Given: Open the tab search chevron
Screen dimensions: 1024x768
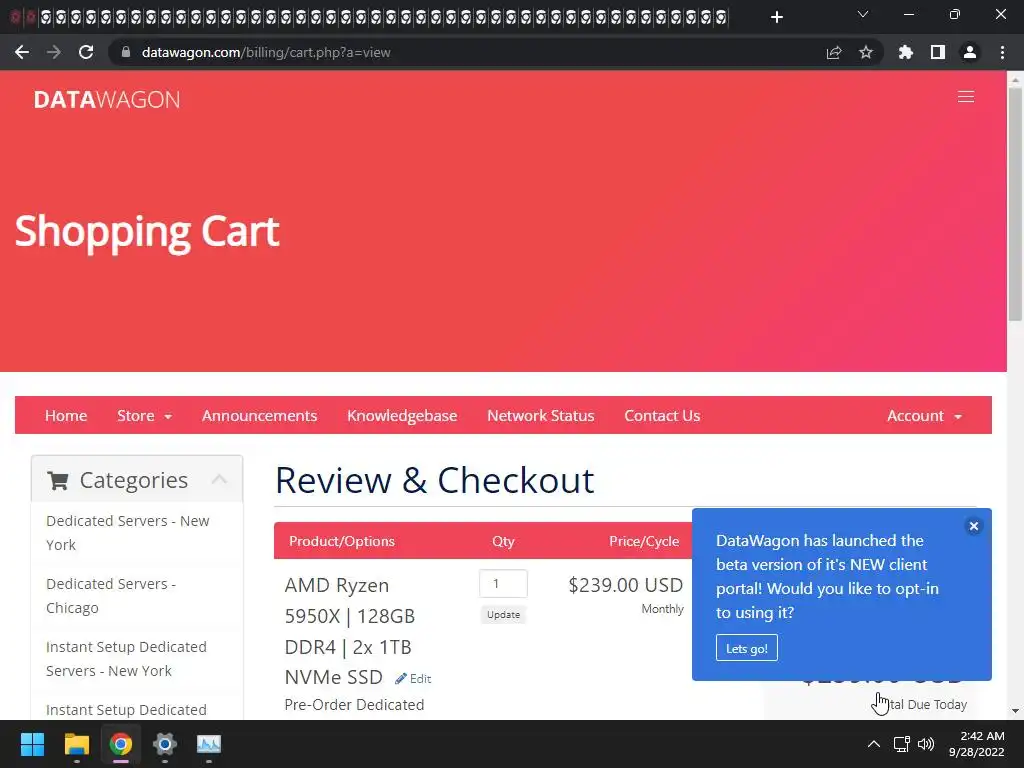Looking at the screenshot, I should (863, 14).
